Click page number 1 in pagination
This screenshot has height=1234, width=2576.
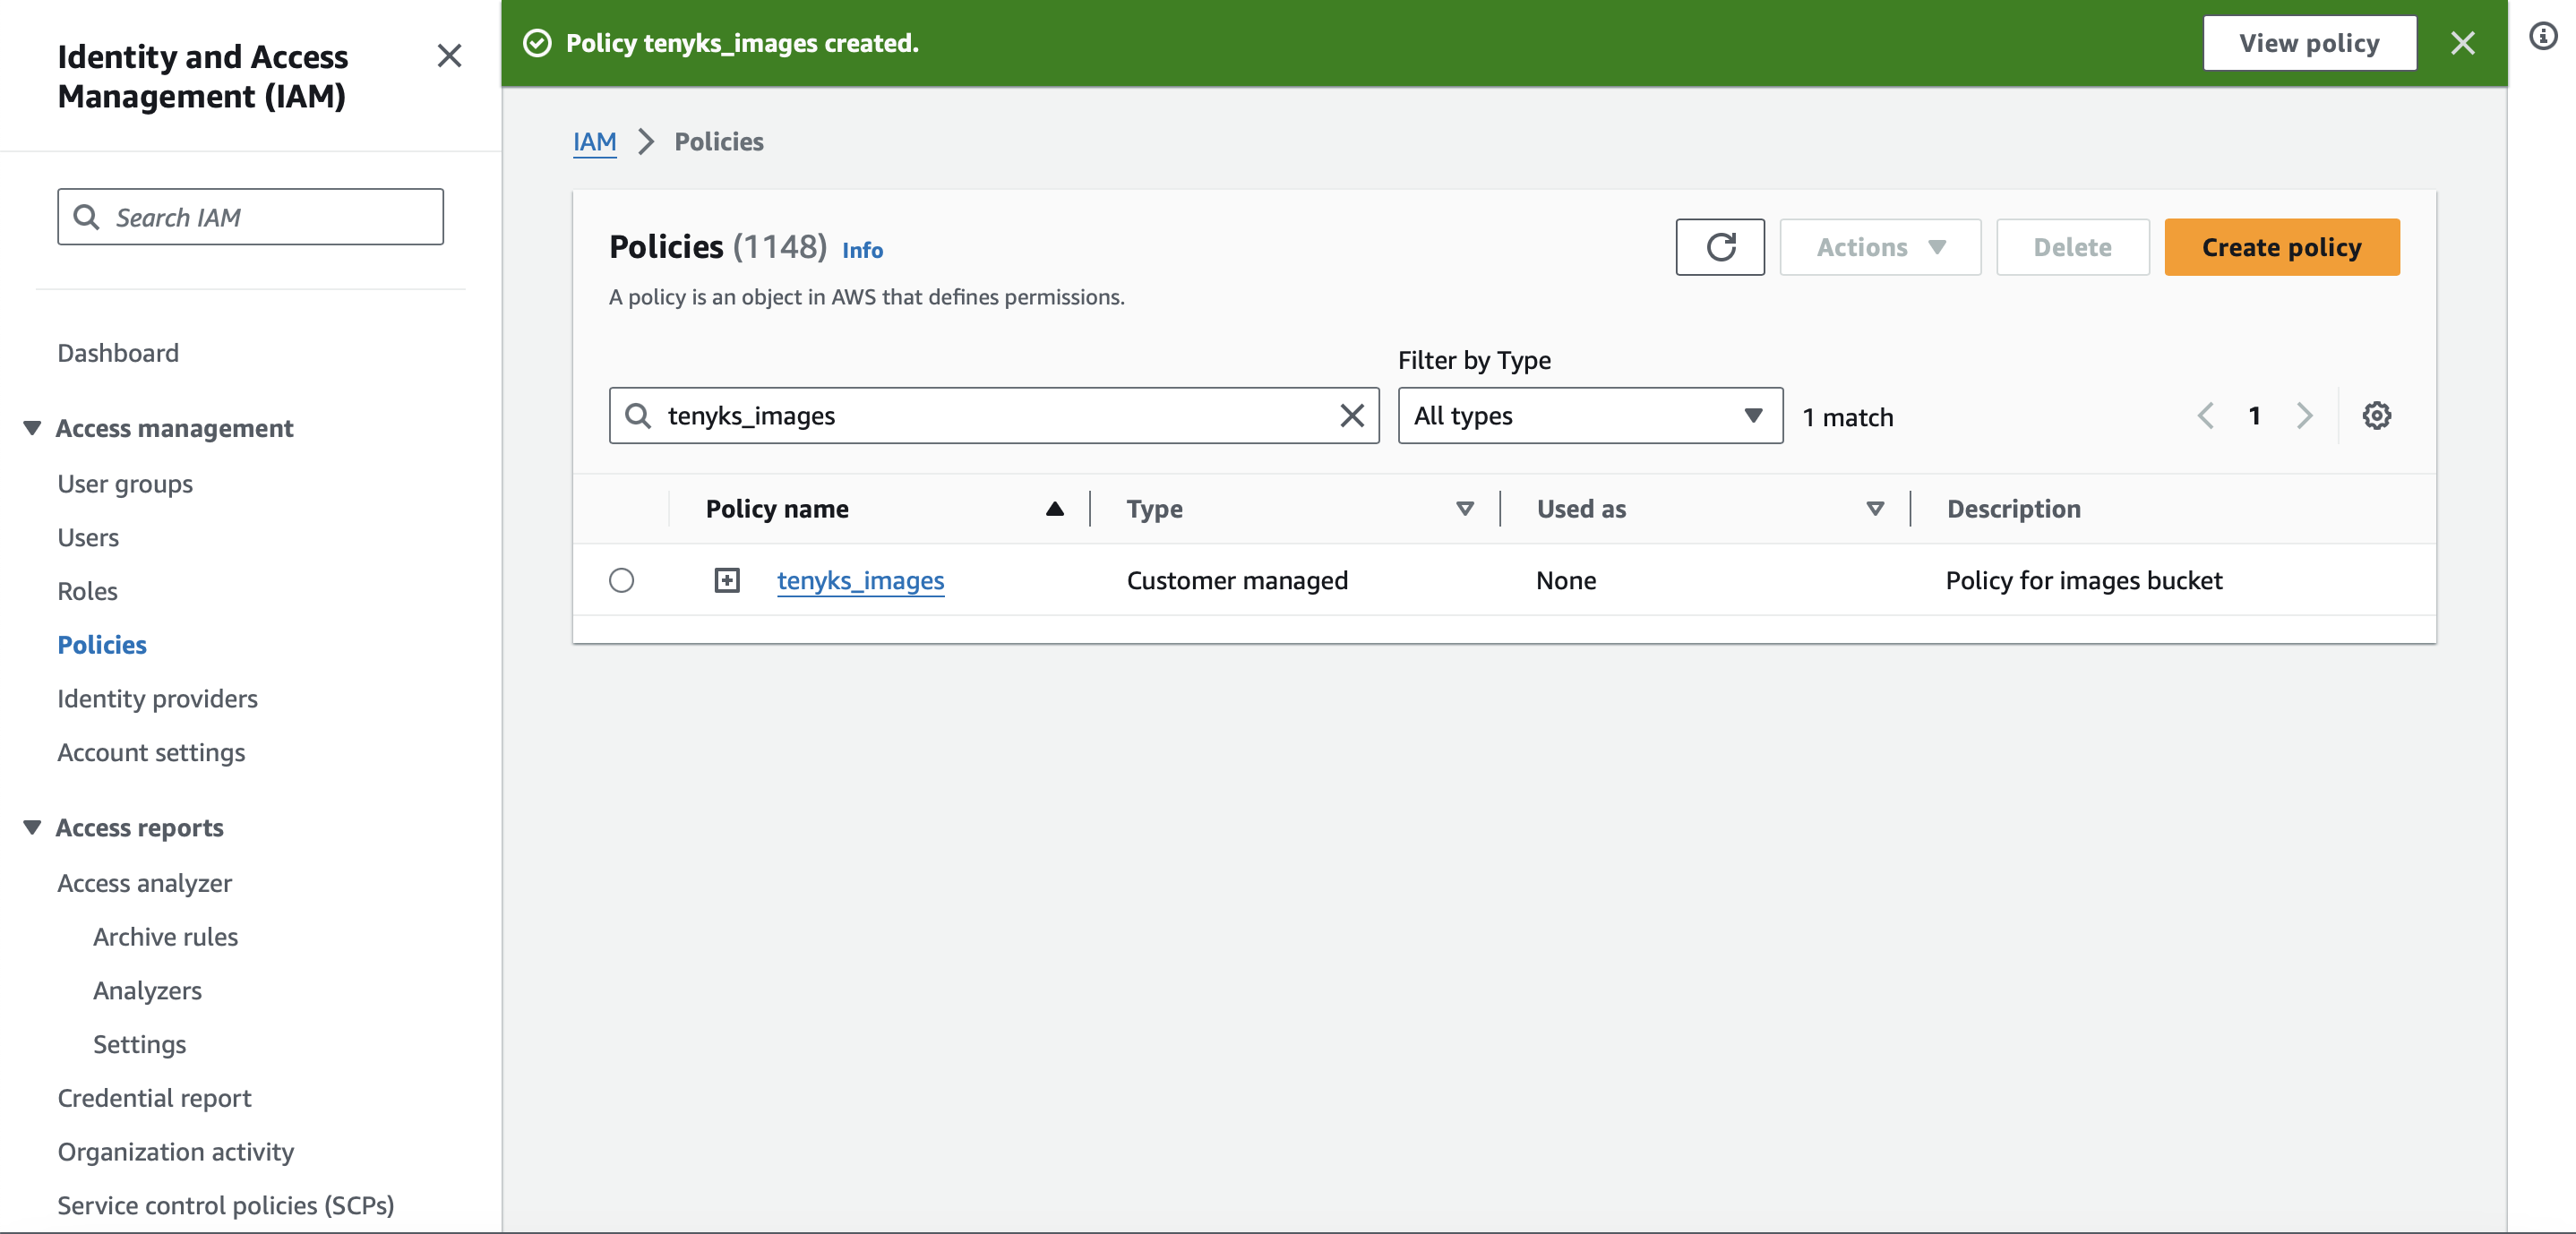pyautogui.click(x=2254, y=415)
